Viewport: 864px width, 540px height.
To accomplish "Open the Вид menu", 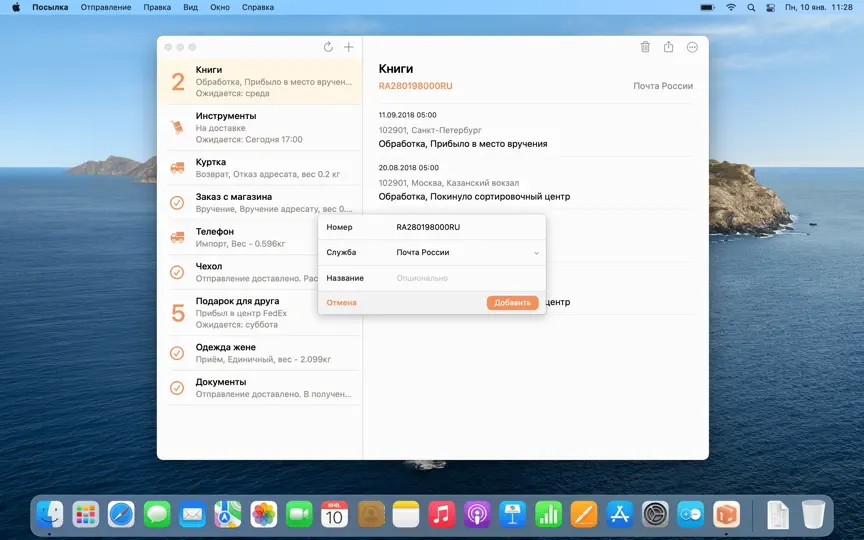I will point(190,8).
